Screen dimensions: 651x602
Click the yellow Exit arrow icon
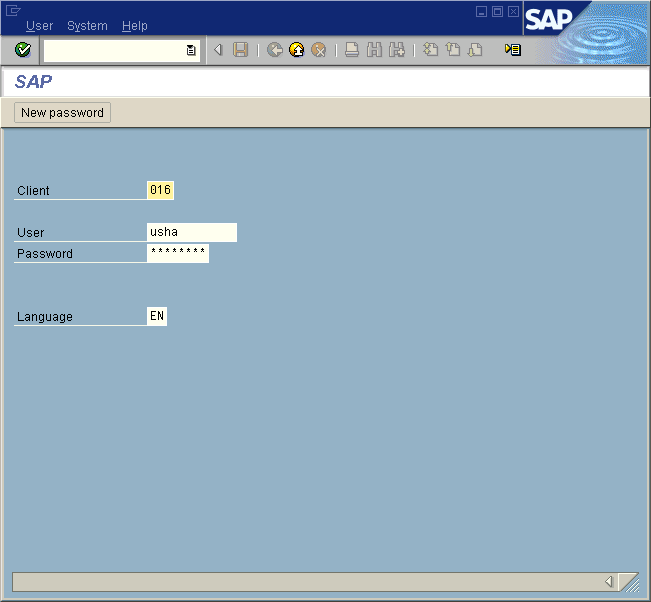click(x=296, y=50)
